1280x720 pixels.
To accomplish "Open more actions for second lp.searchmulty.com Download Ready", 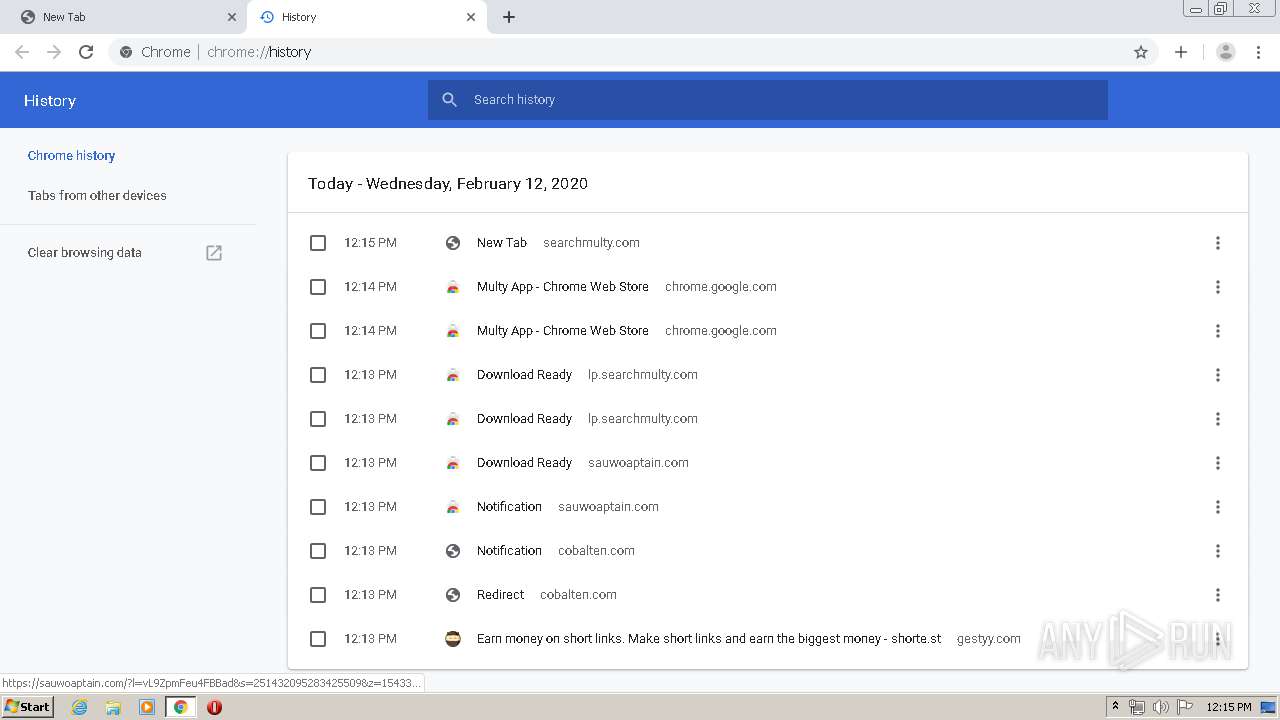I will pyautogui.click(x=1218, y=419).
